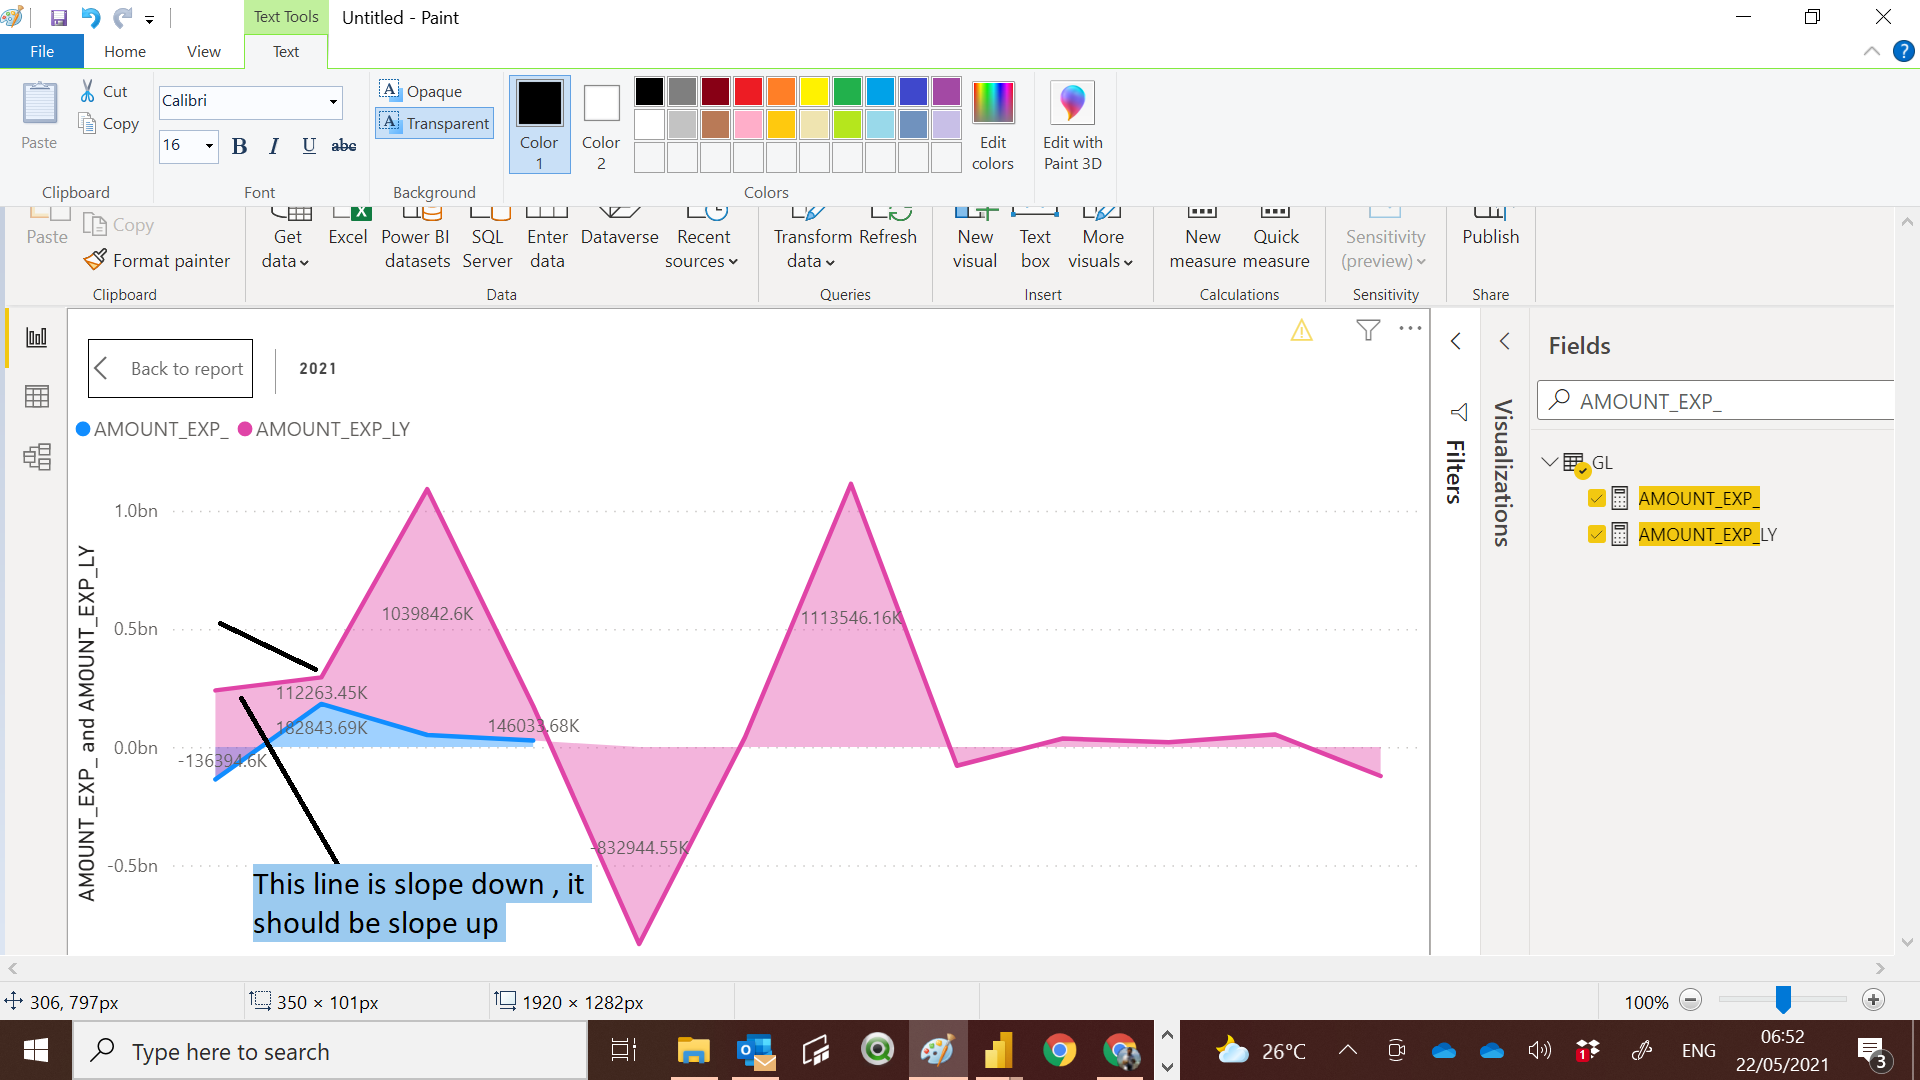Image resolution: width=1920 pixels, height=1080 pixels.
Task: Open Edit colors dialog
Action: pos(993,127)
